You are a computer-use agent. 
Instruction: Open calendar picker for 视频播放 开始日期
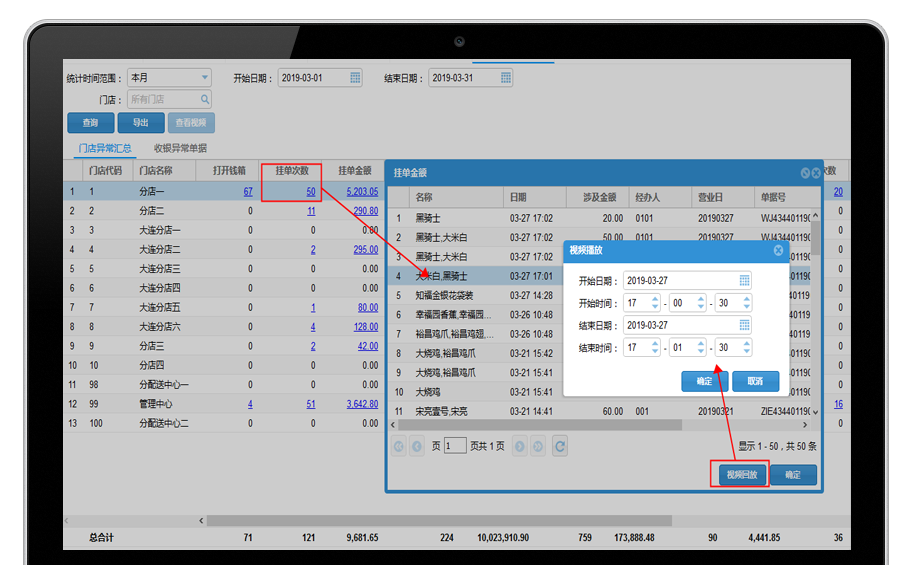744,280
